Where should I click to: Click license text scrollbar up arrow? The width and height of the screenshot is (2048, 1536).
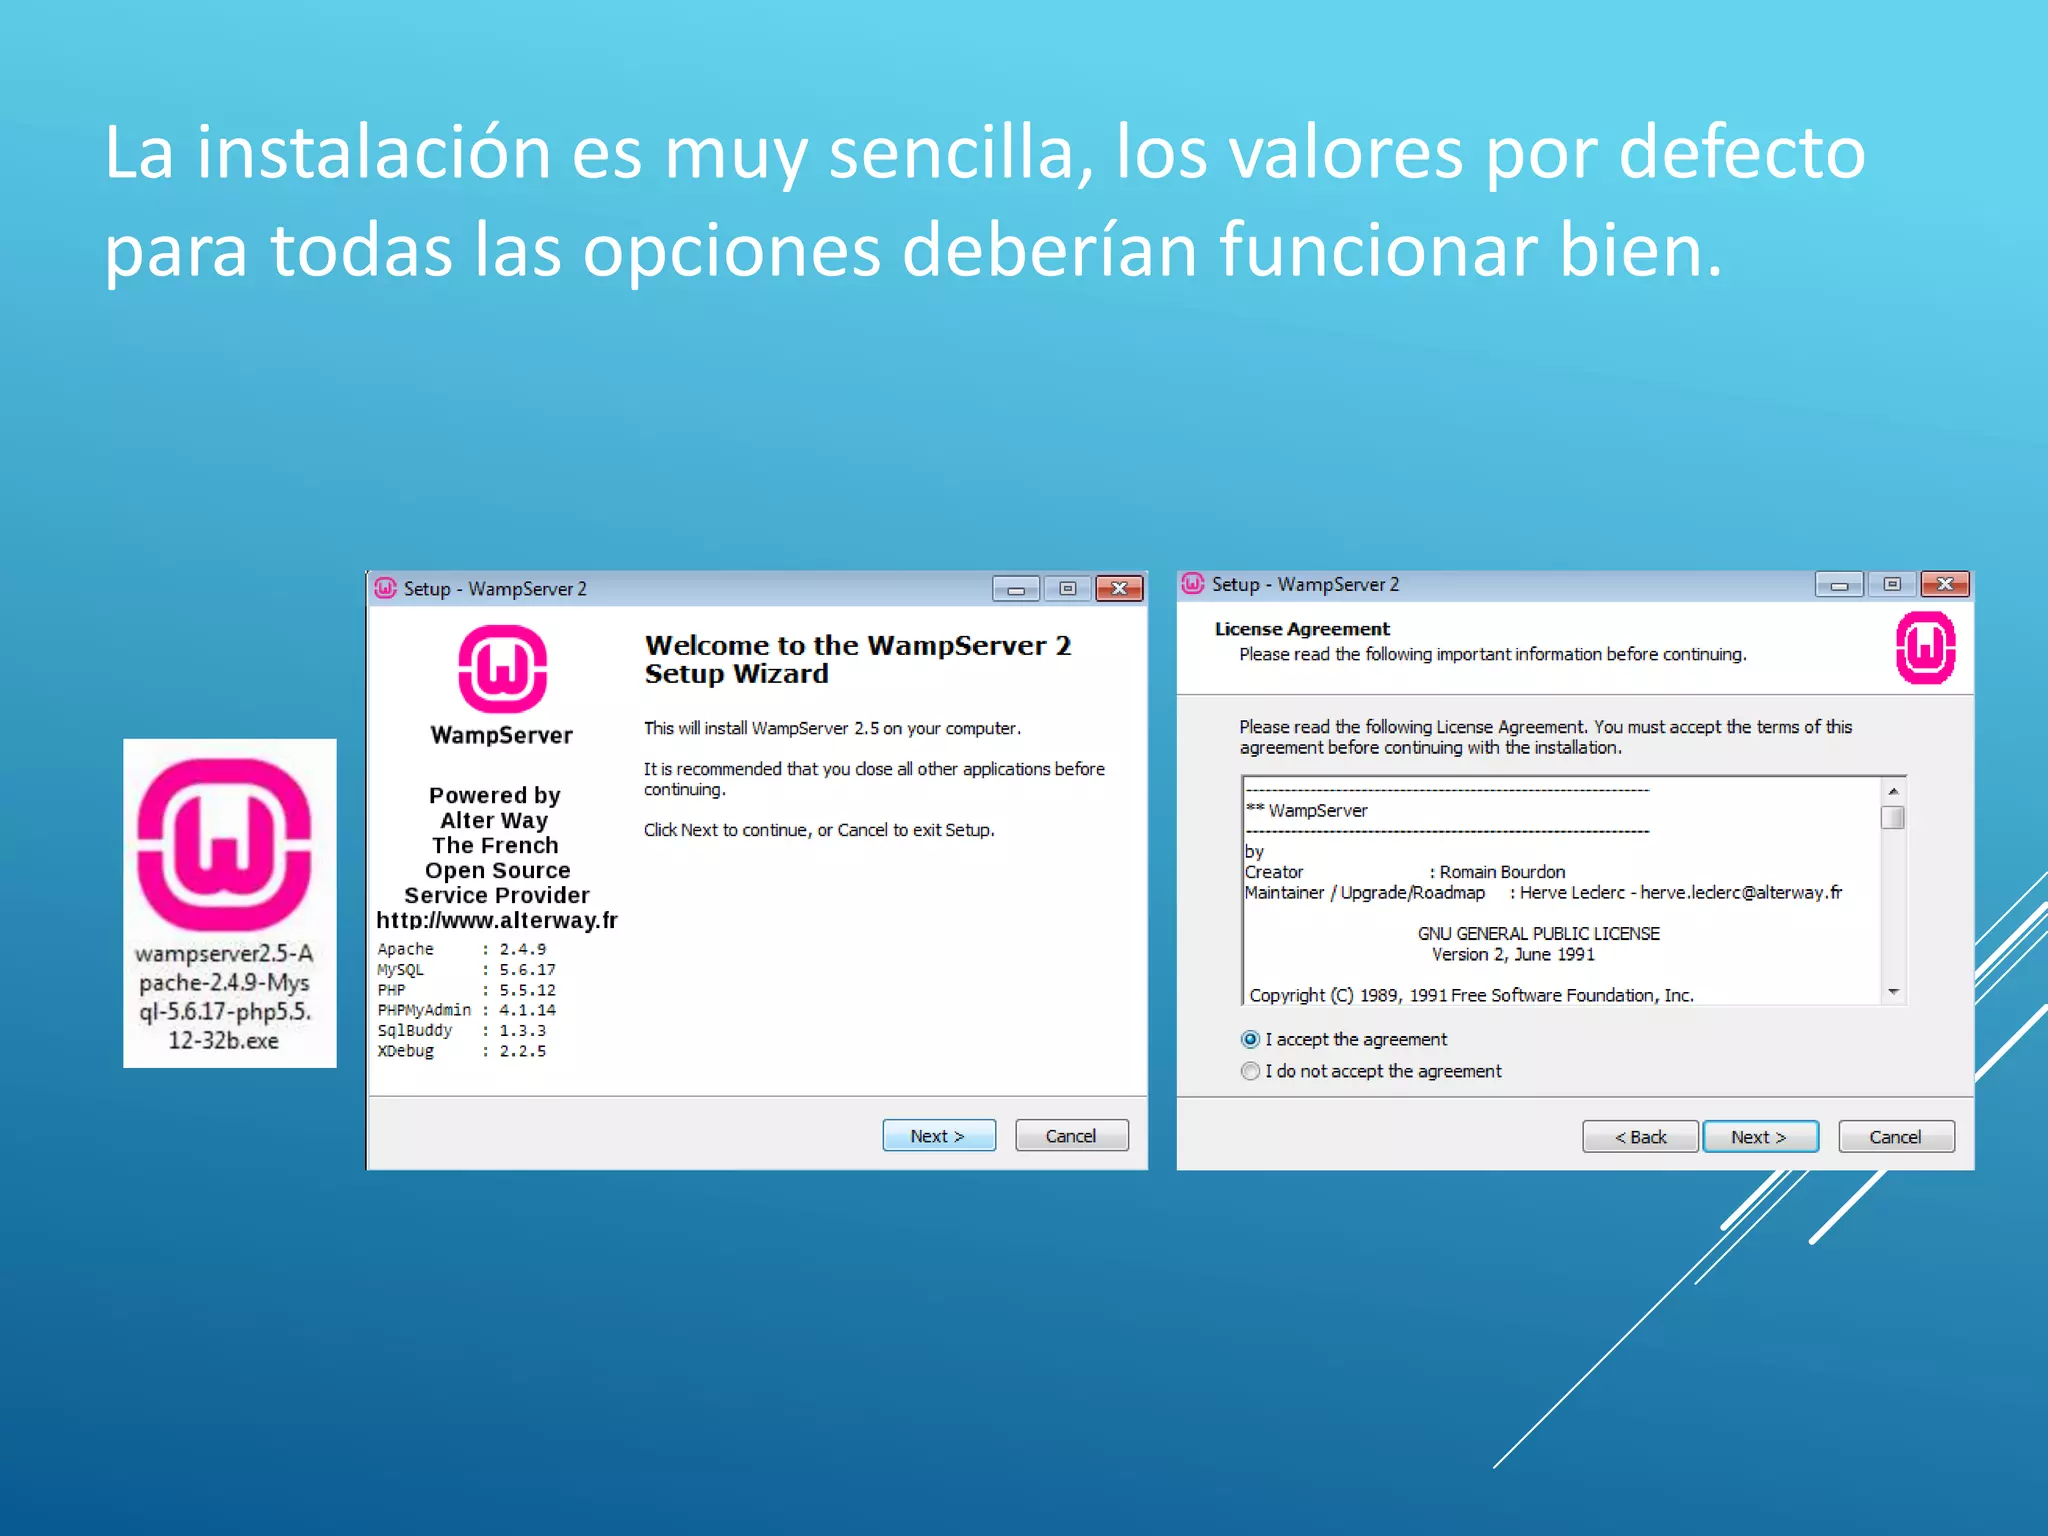tap(1893, 791)
